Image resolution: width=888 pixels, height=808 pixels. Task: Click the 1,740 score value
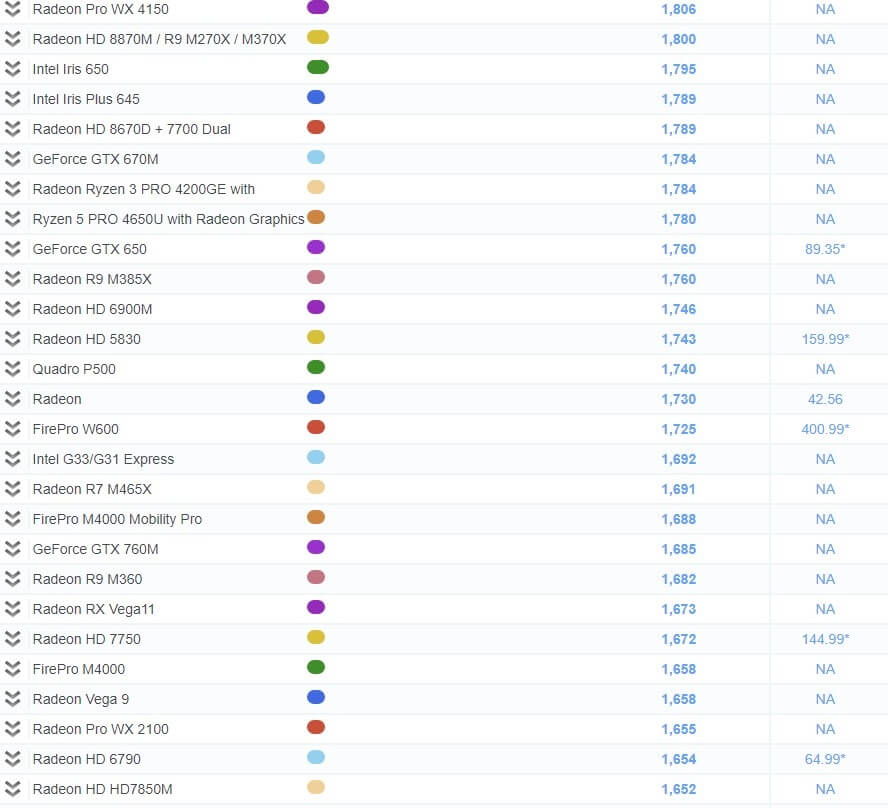pos(678,369)
